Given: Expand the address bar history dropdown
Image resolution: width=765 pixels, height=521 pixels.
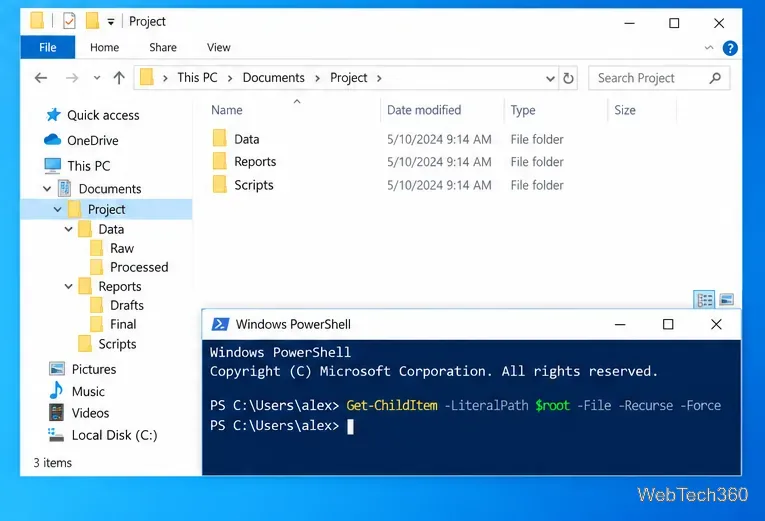Looking at the screenshot, I should 550,79.
